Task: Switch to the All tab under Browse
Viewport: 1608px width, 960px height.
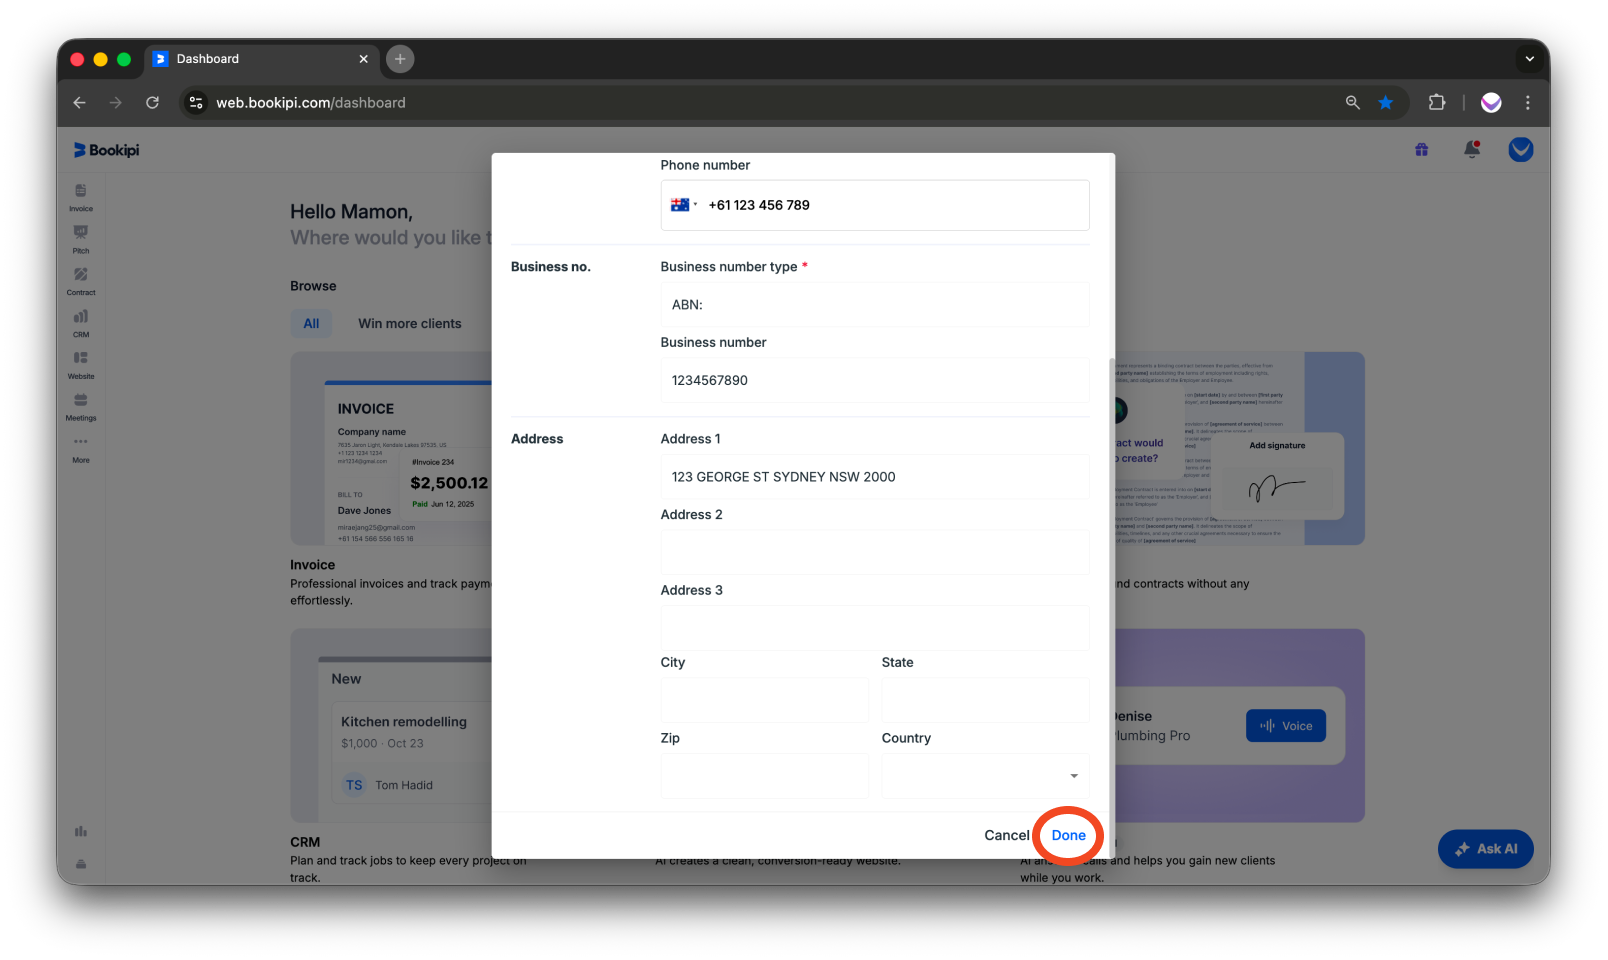Action: (x=311, y=323)
